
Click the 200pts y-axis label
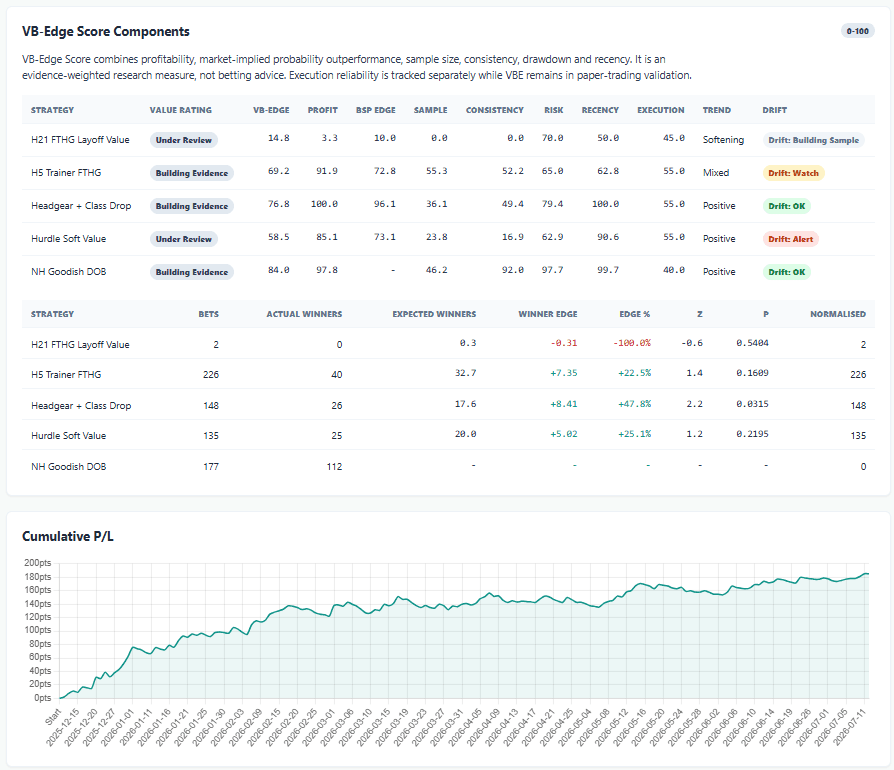[38, 563]
